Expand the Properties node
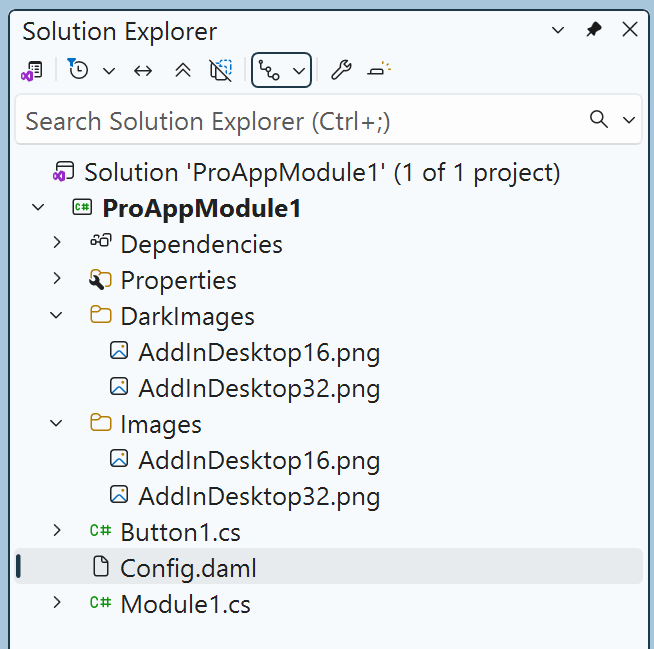The width and height of the screenshot is (654, 649). point(57,279)
